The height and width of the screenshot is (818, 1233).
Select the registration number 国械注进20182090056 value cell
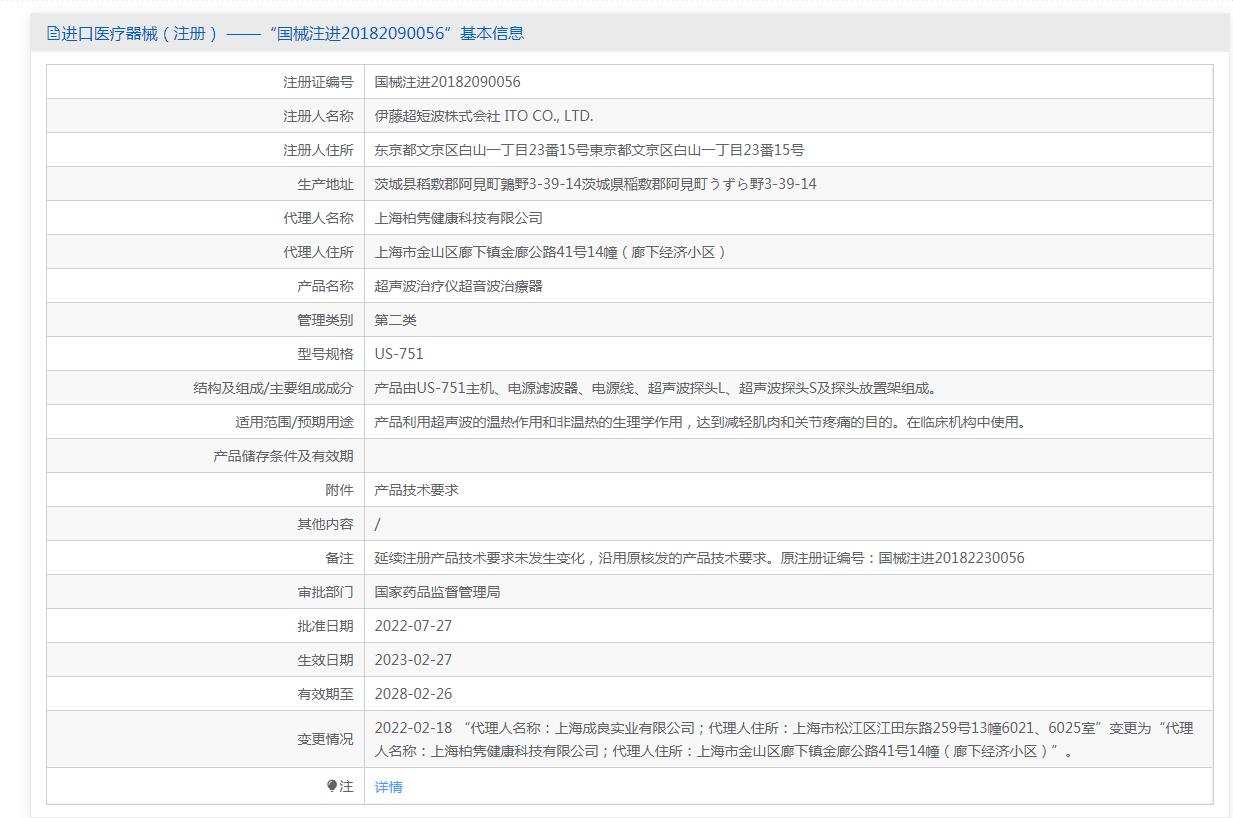click(447, 82)
